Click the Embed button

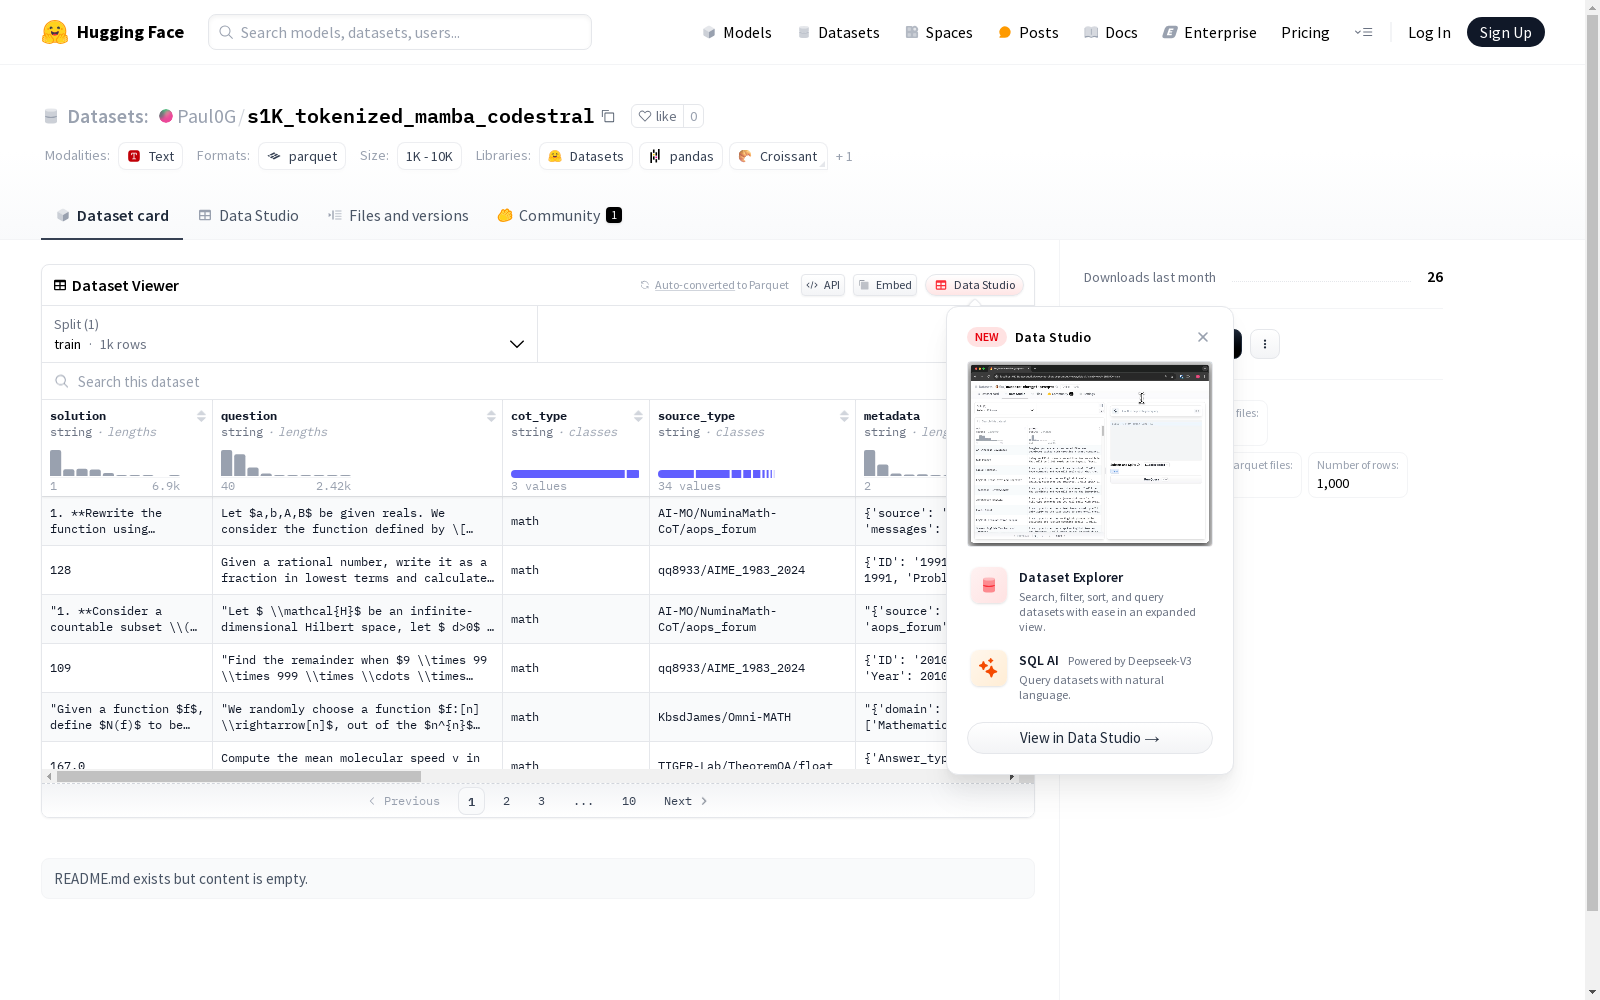coord(885,285)
